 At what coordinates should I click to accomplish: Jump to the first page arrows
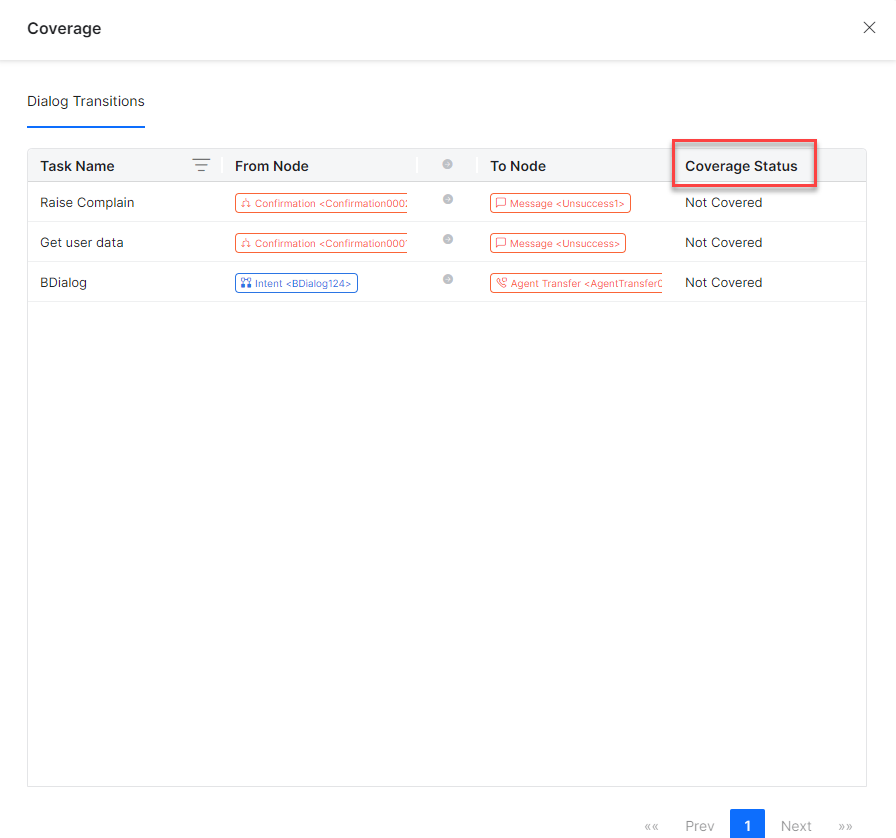652,825
